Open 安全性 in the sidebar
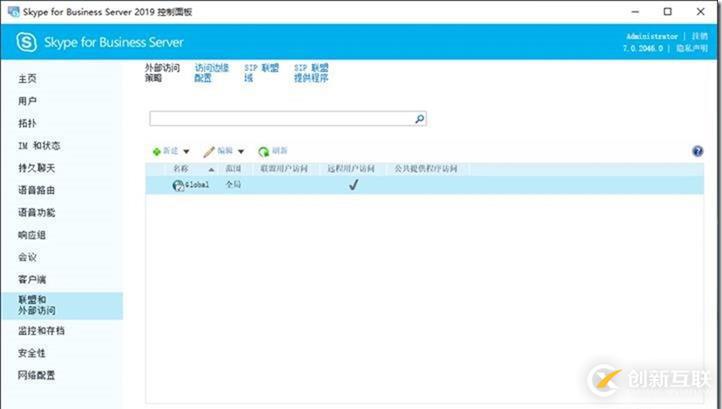Screen dimensions: 722x409 tap(32, 353)
